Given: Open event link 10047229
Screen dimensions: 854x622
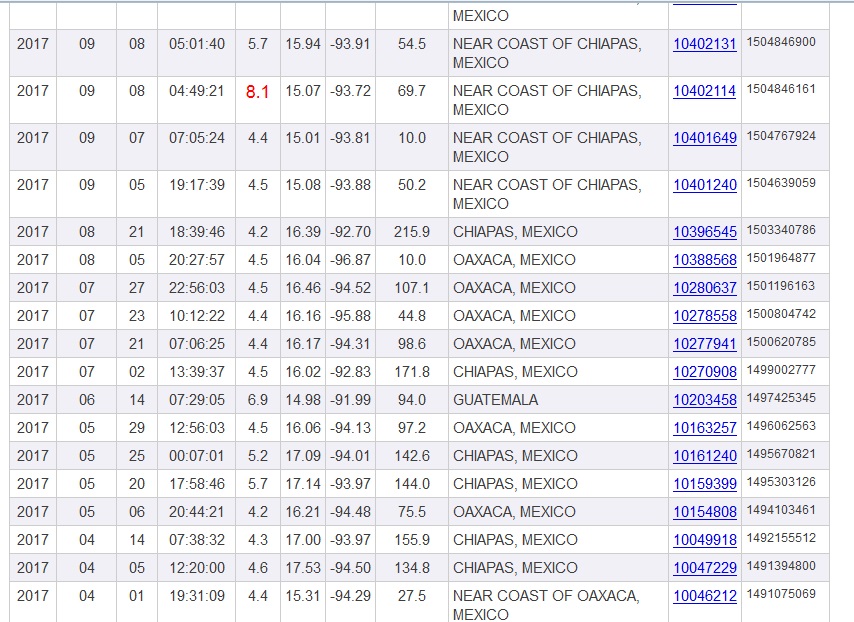Looking at the screenshot, I should [705, 568].
